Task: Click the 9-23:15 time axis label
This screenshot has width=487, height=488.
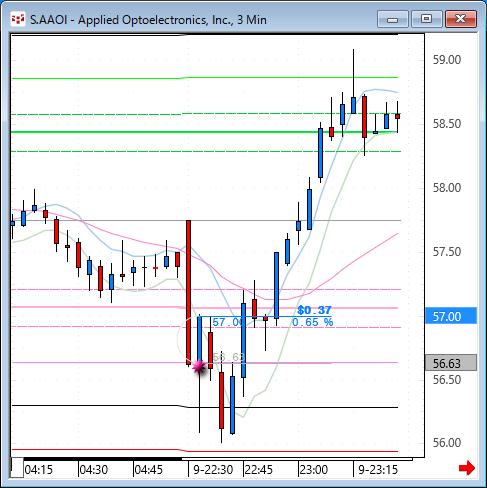Action: click(378, 470)
